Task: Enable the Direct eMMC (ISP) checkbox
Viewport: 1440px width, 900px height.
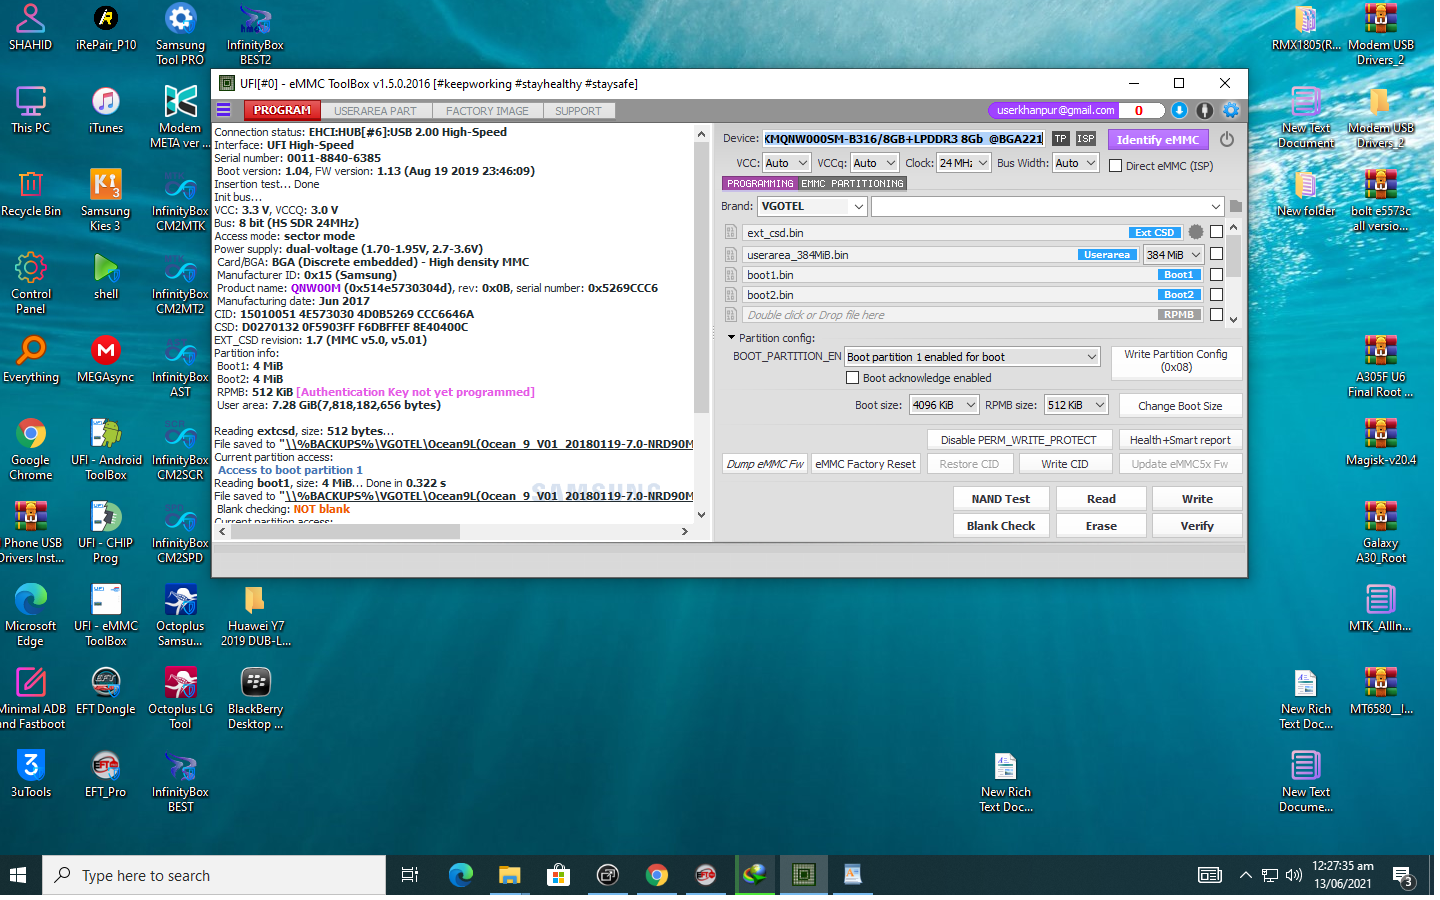Action: tap(1115, 166)
